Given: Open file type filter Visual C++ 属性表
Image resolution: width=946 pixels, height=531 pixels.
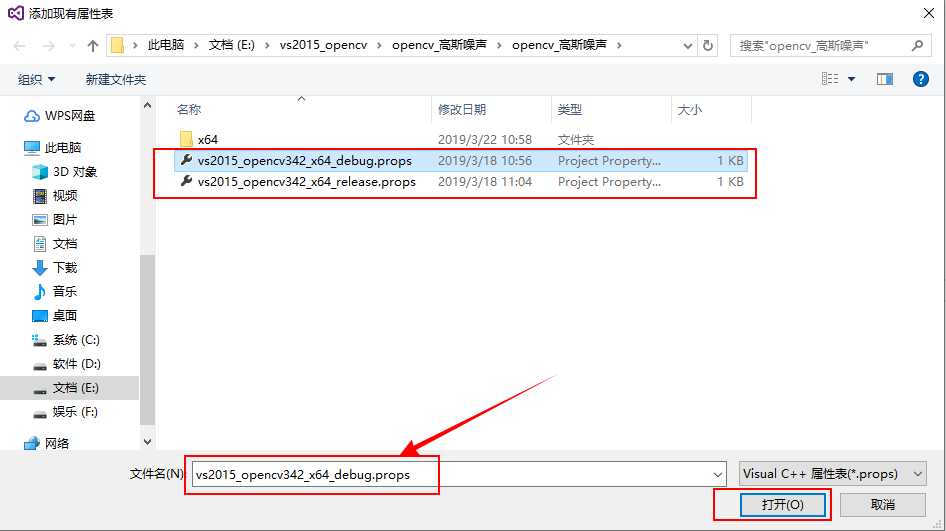Looking at the screenshot, I should coord(833,474).
